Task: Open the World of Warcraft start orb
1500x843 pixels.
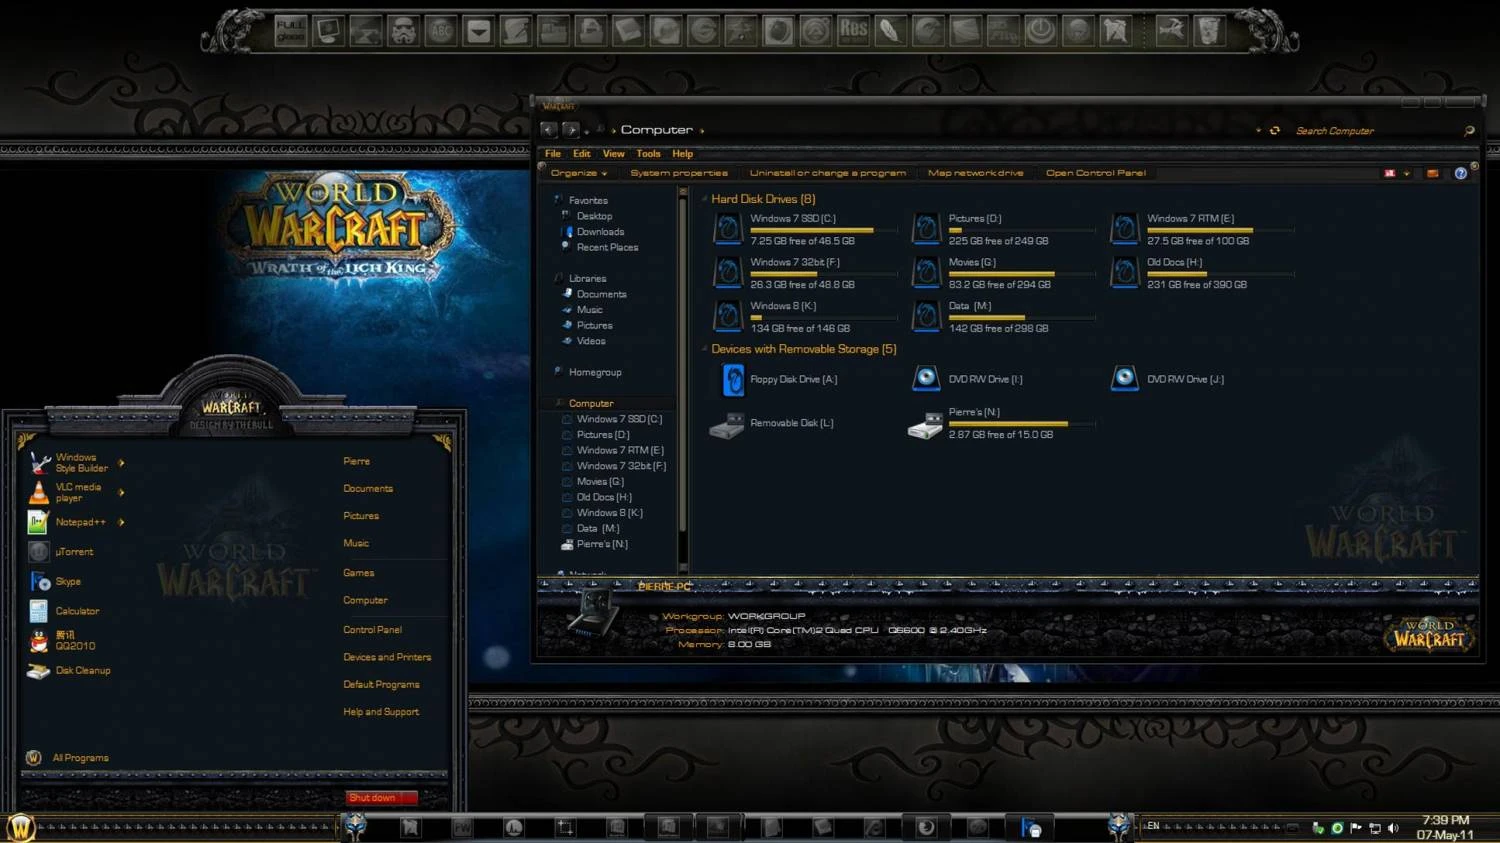Action: [x=20, y=827]
